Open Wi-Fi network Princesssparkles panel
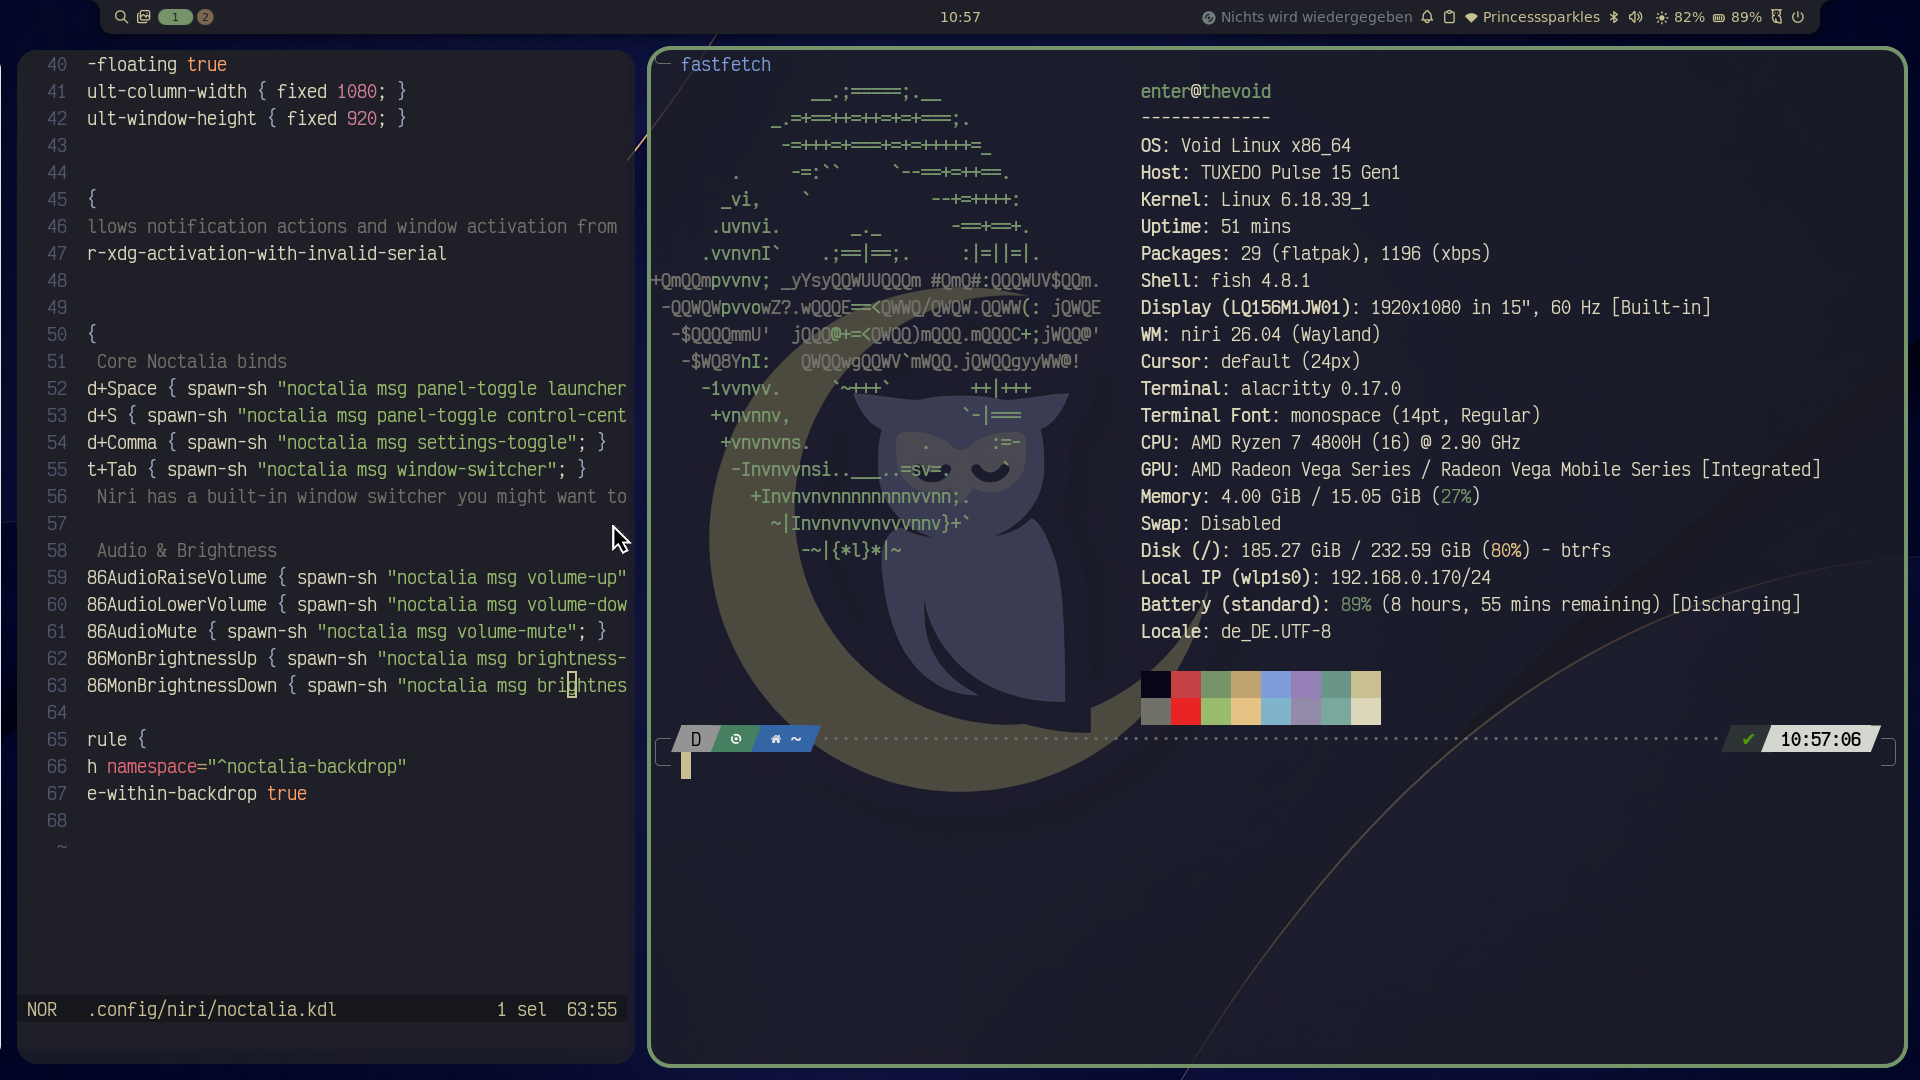The image size is (1920, 1080). pos(1532,17)
